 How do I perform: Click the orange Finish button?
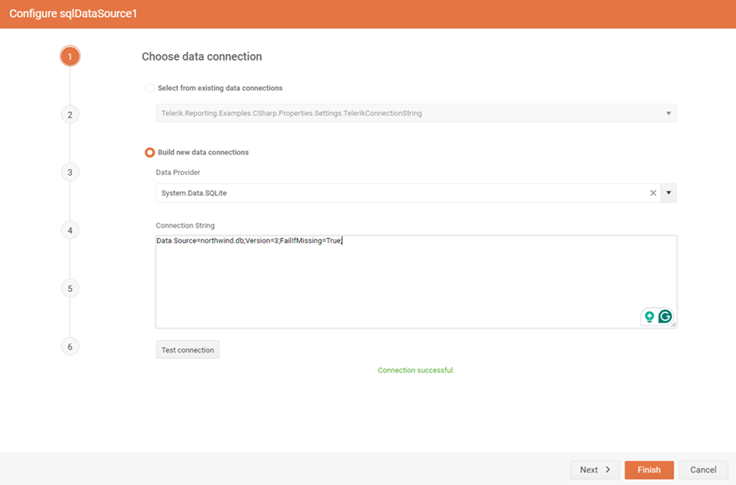click(649, 470)
